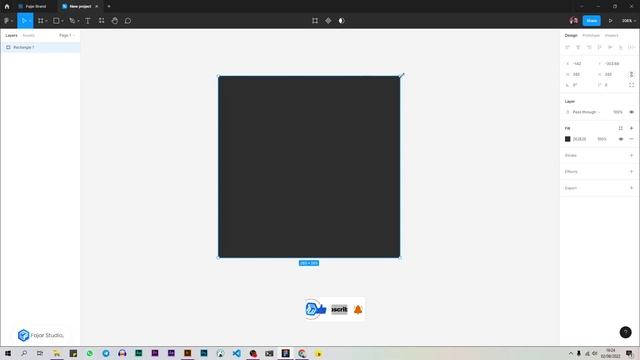Toggle independent corners option

coord(631,85)
